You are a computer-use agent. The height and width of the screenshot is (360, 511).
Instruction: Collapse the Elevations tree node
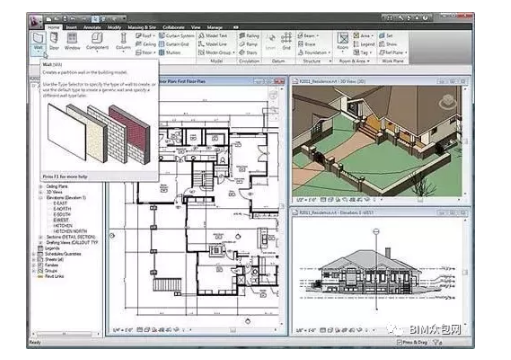coord(41,198)
